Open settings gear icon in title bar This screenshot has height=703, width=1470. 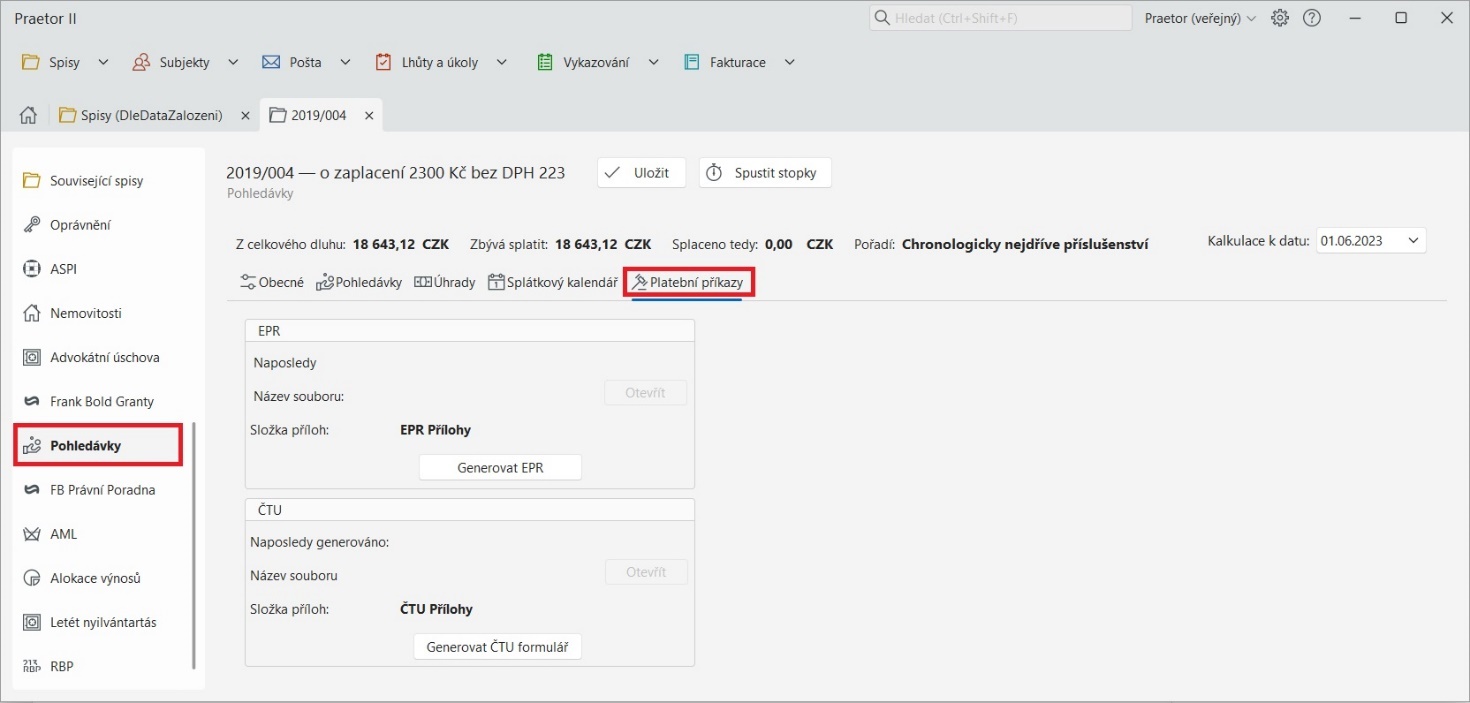pos(1280,18)
